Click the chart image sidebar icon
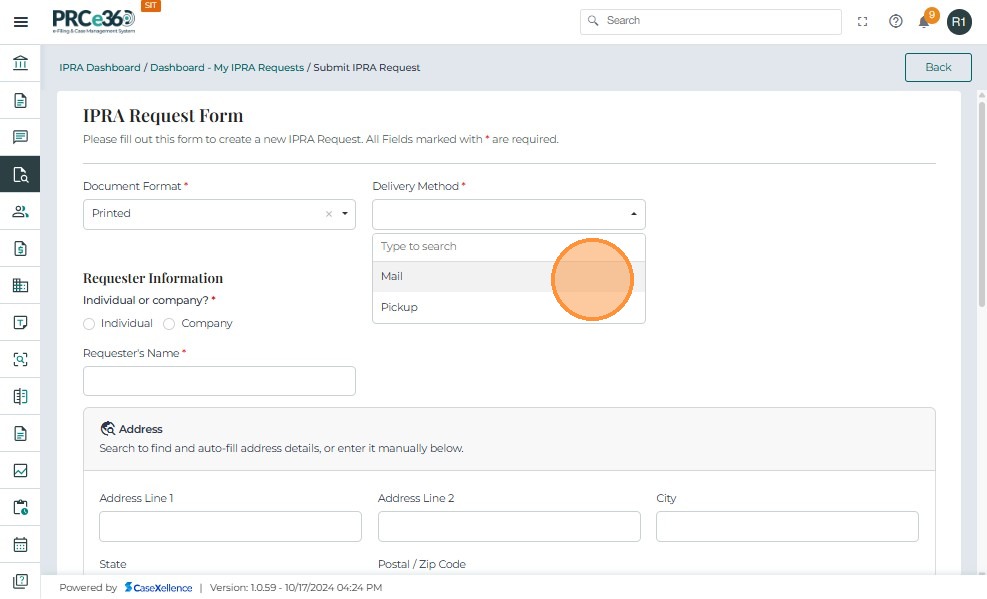The width and height of the screenshot is (987, 599). tap(20, 470)
